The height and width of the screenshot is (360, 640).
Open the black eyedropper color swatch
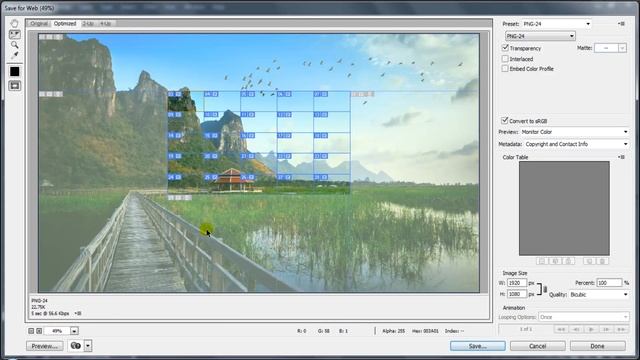[x=15, y=71]
